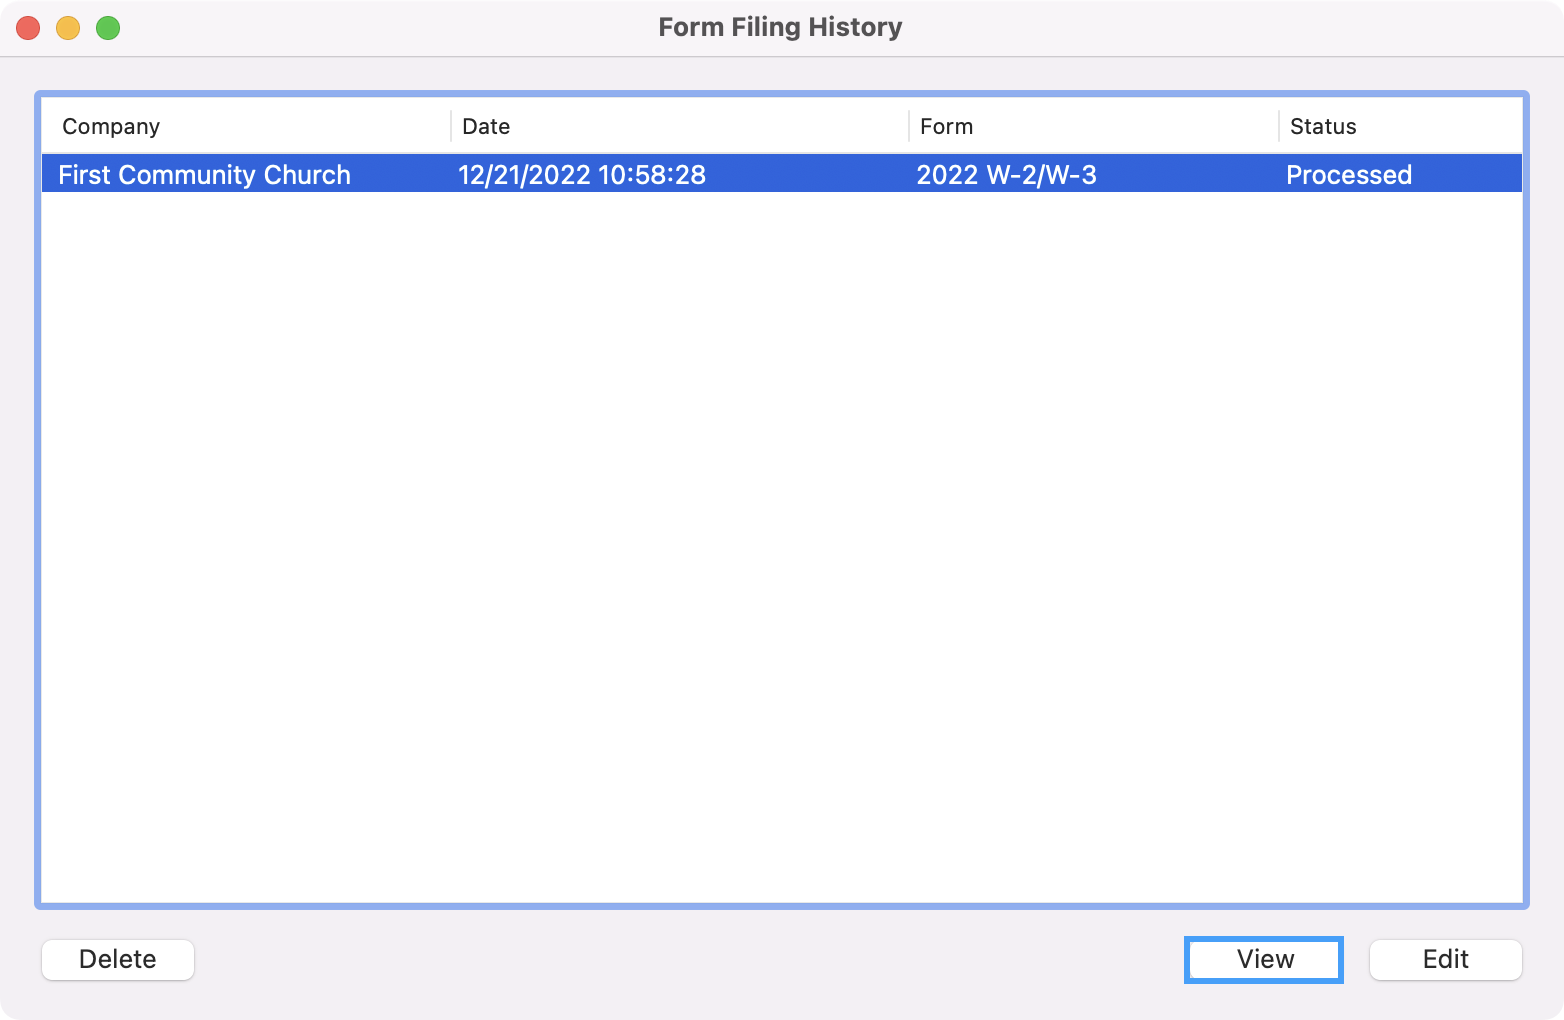Click the Processed status cell
Screen dimensions: 1564x1020
click(1348, 175)
